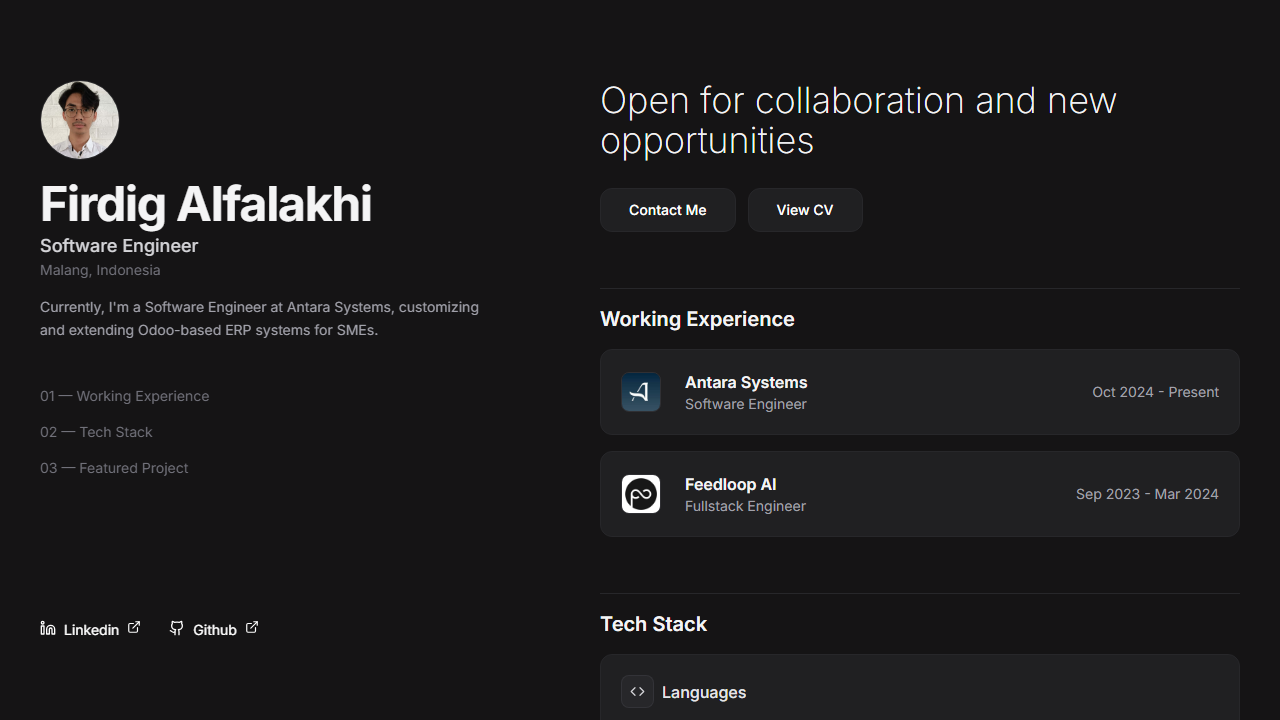Click the bio paragraph about Antara Systems
1280x720 pixels.
point(260,318)
